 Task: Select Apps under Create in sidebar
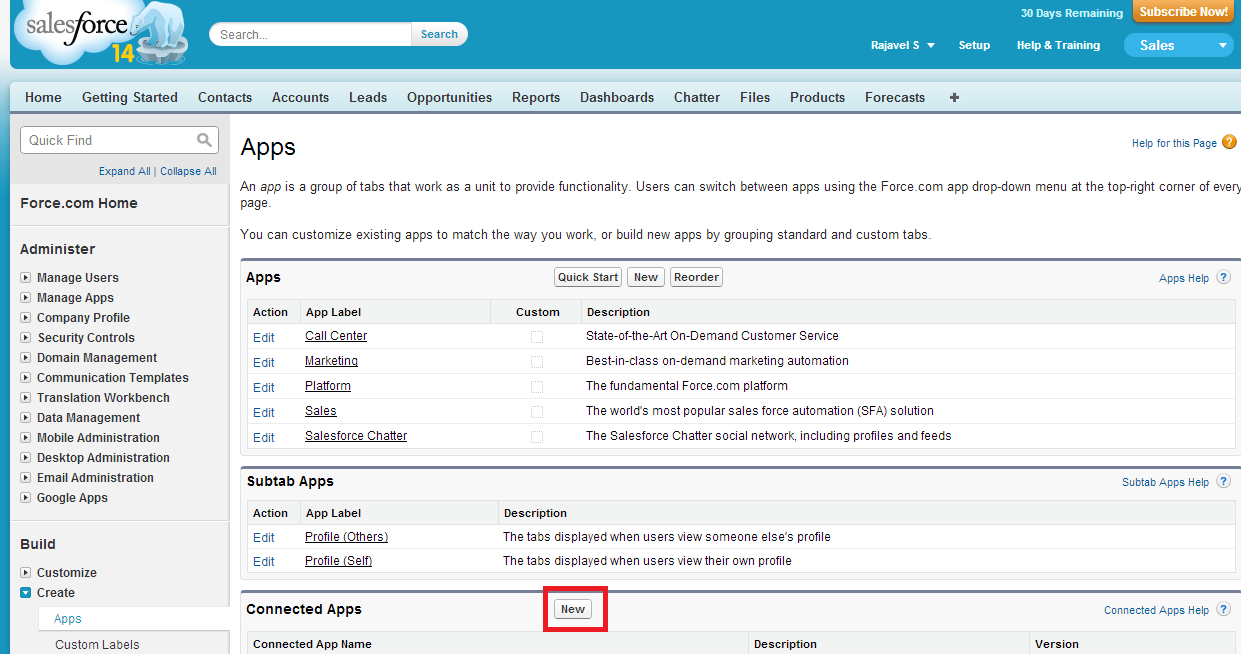68,619
